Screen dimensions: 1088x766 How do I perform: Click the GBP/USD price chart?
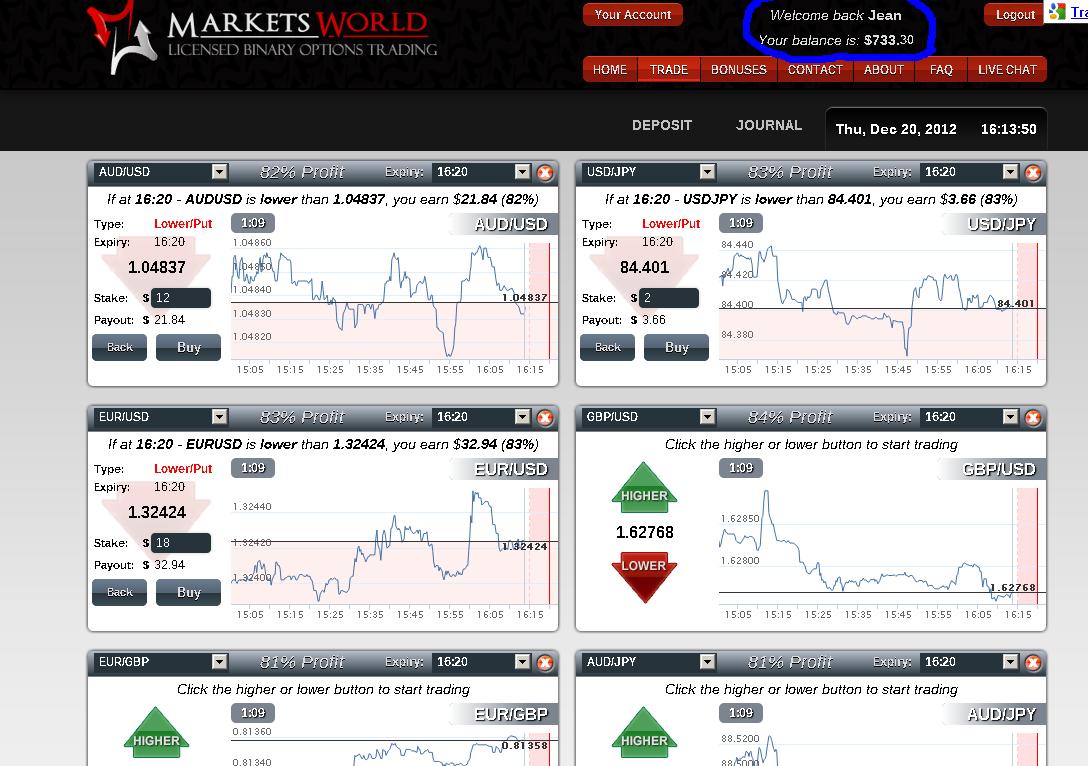point(881,545)
